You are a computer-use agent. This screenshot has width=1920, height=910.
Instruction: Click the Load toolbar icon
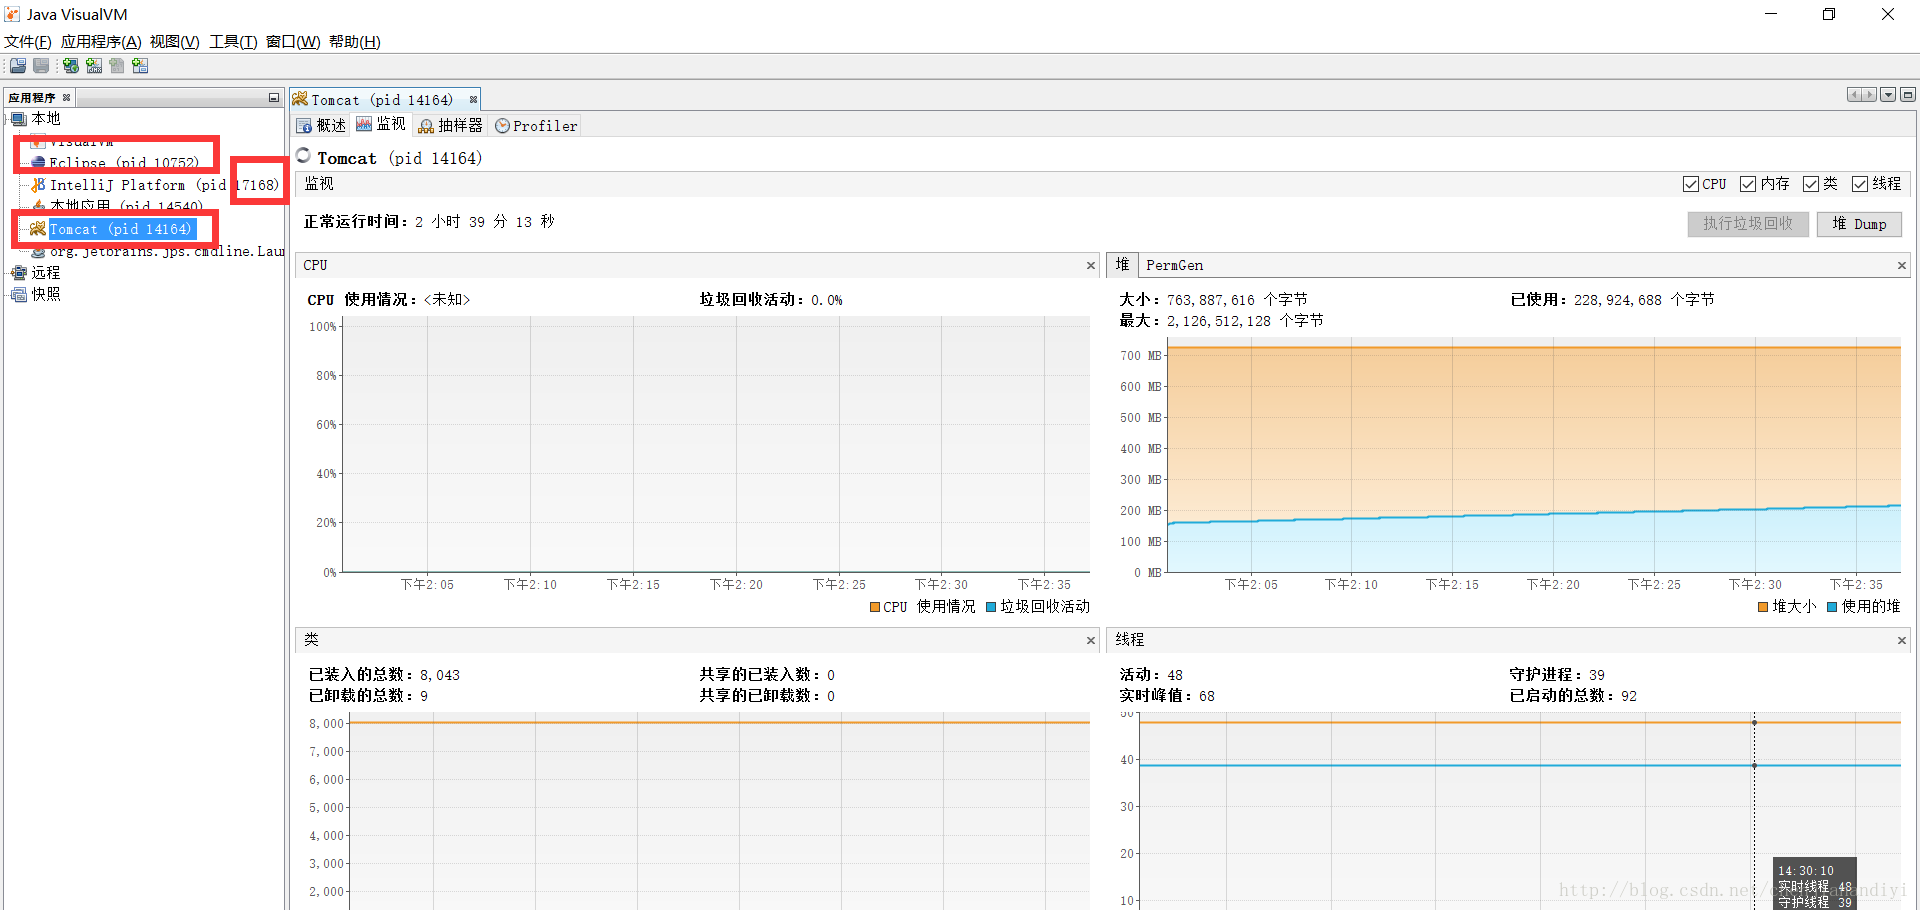coord(18,66)
